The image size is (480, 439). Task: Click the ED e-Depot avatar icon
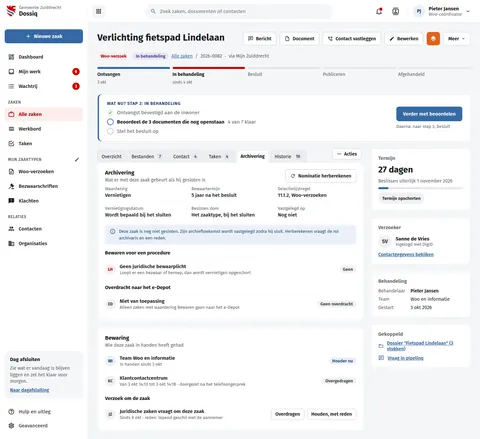coord(110,304)
